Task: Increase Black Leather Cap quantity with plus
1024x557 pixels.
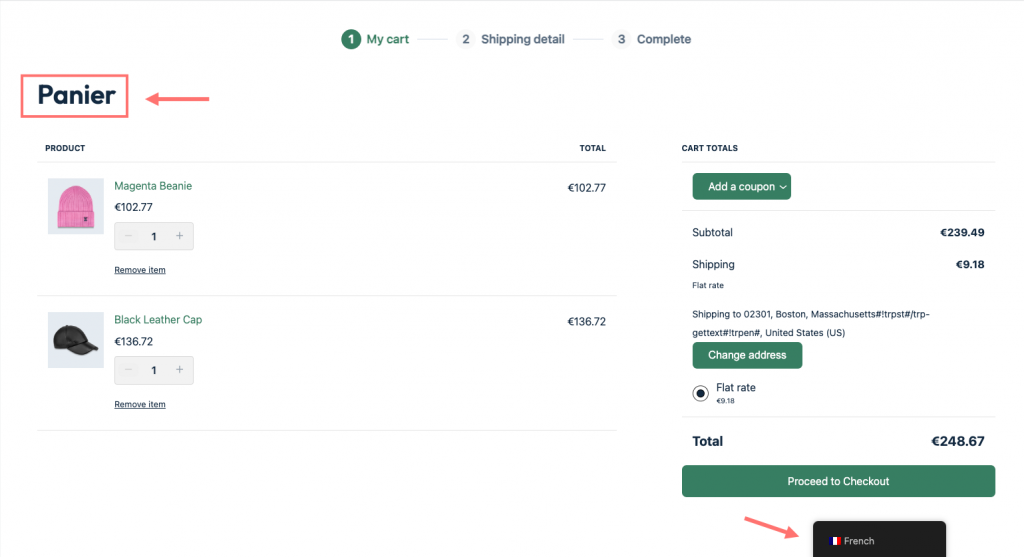Action: pos(180,370)
